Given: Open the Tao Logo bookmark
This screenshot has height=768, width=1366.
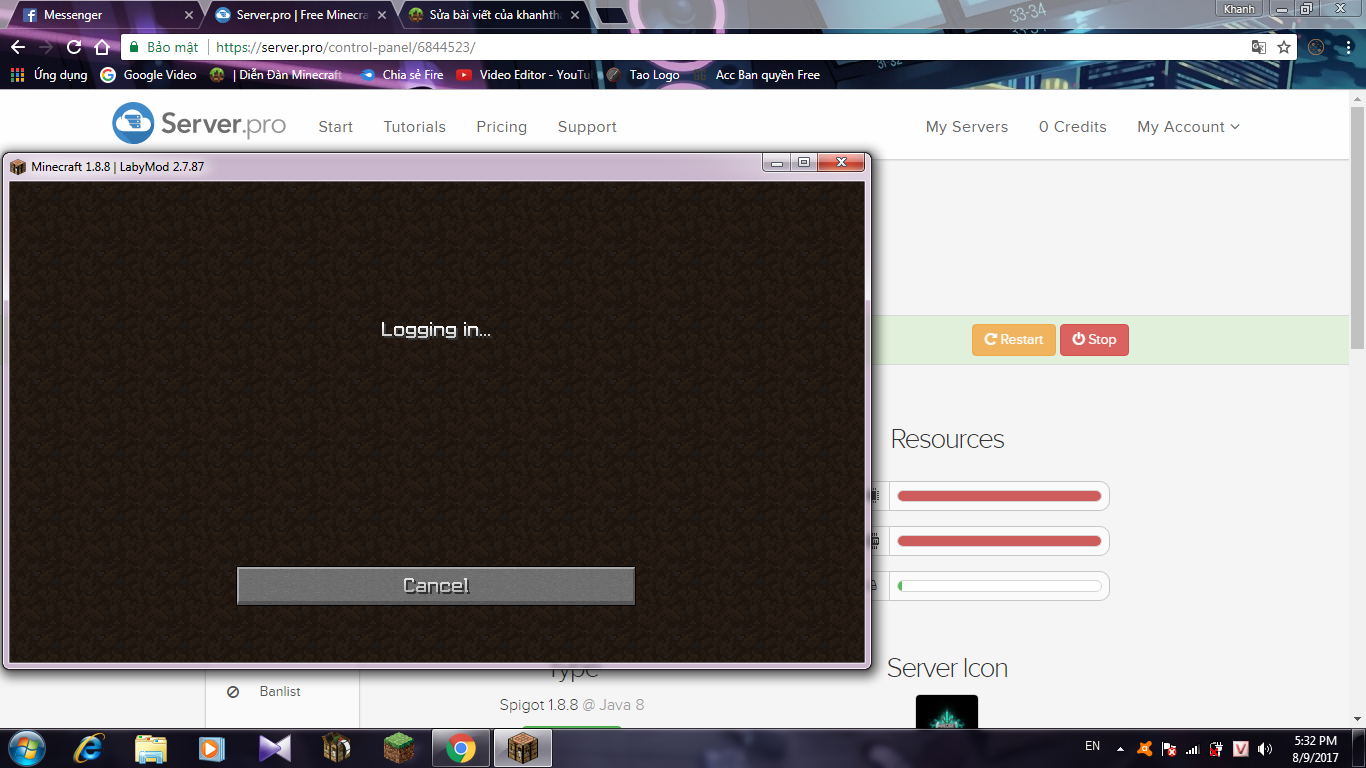Looking at the screenshot, I should click(x=643, y=75).
